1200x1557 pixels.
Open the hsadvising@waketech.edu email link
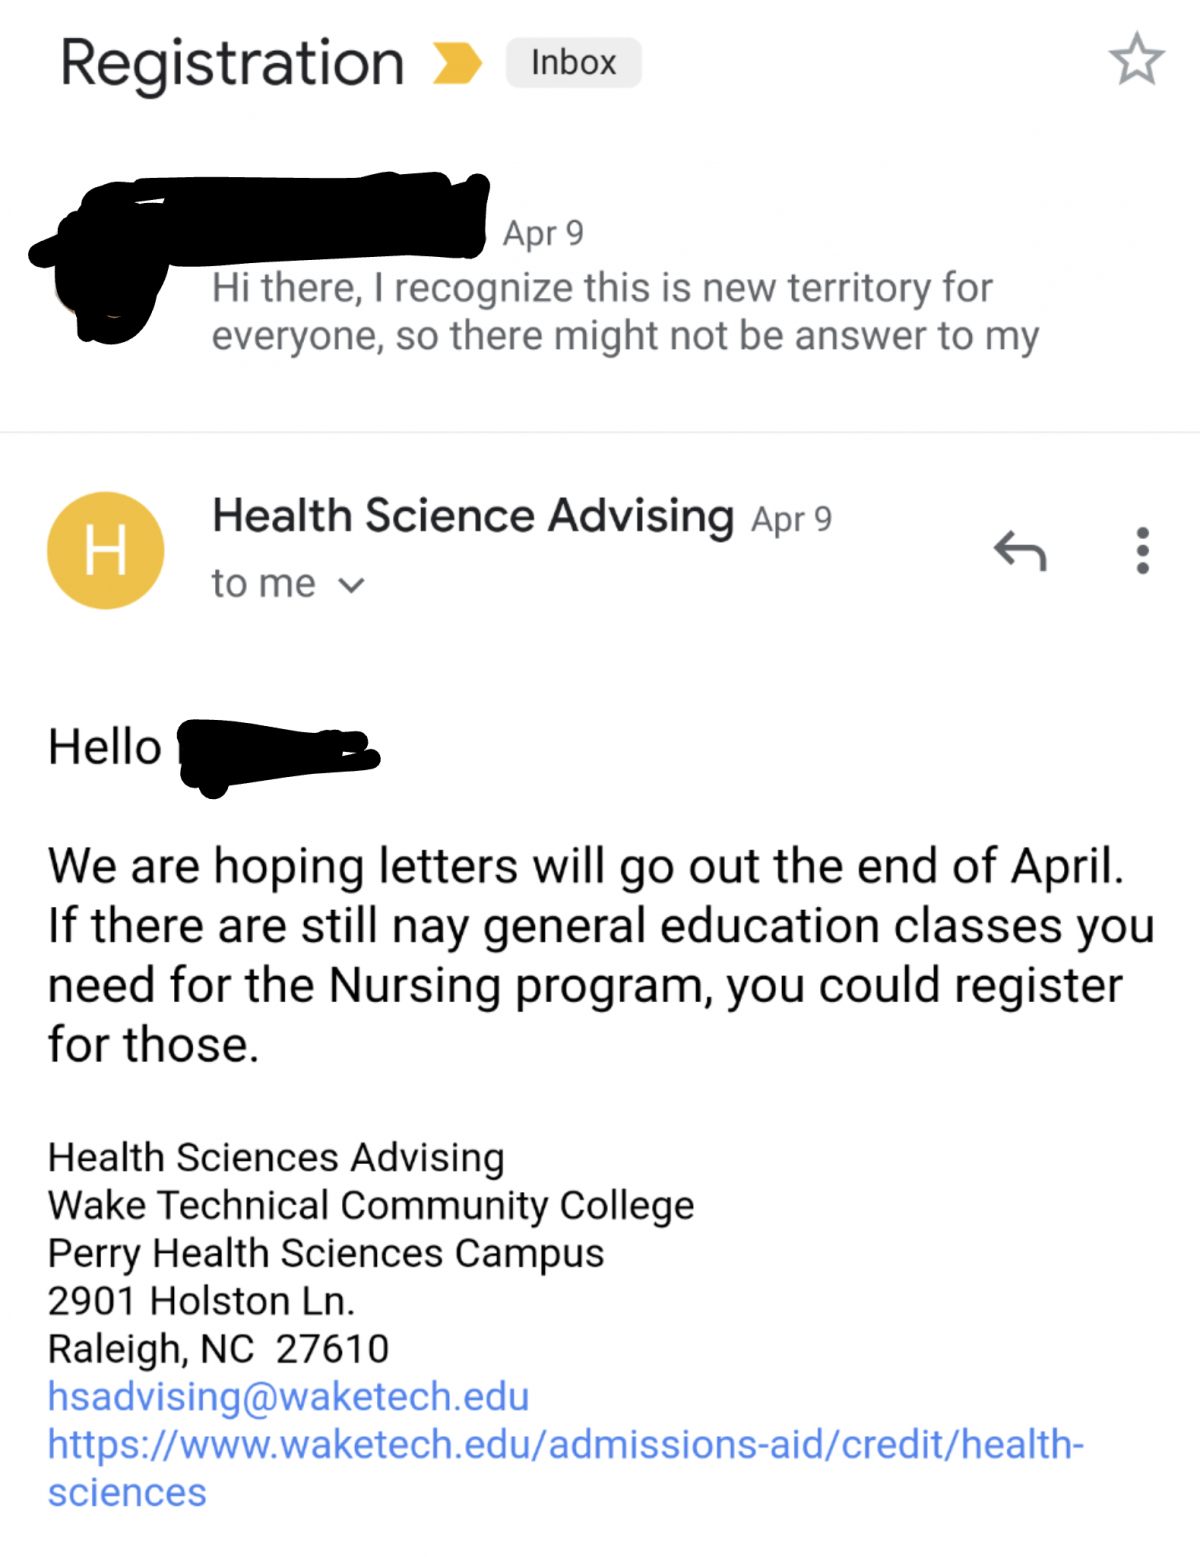point(288,1396)
